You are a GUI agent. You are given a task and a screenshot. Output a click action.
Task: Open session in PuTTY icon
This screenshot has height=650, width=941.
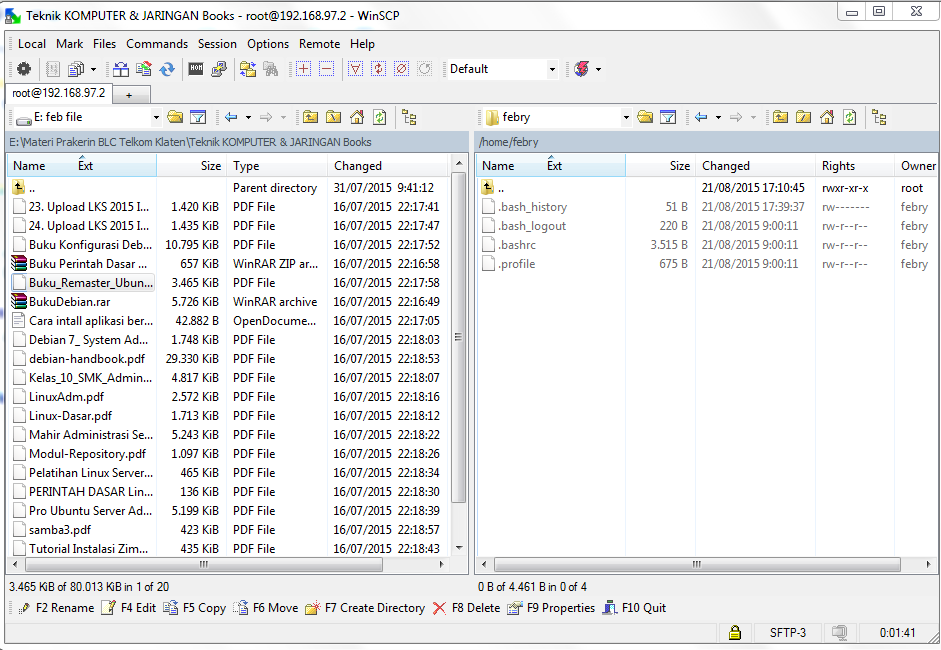(x=219, y=69)
